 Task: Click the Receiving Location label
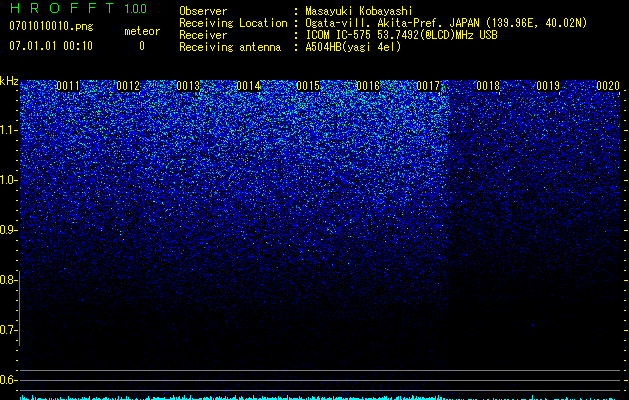coord(233,23)
